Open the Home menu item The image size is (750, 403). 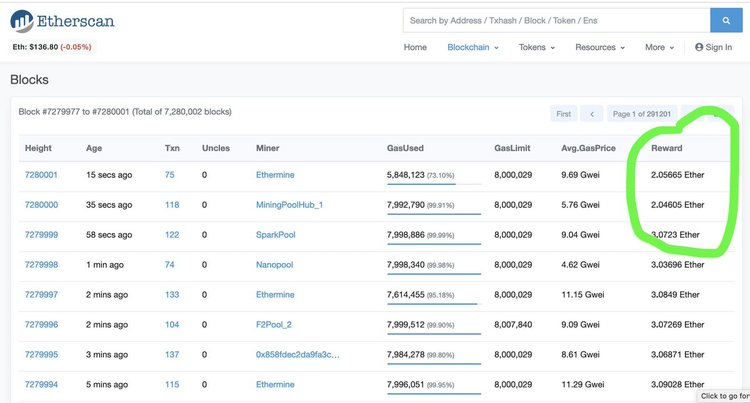pos(415,47)
